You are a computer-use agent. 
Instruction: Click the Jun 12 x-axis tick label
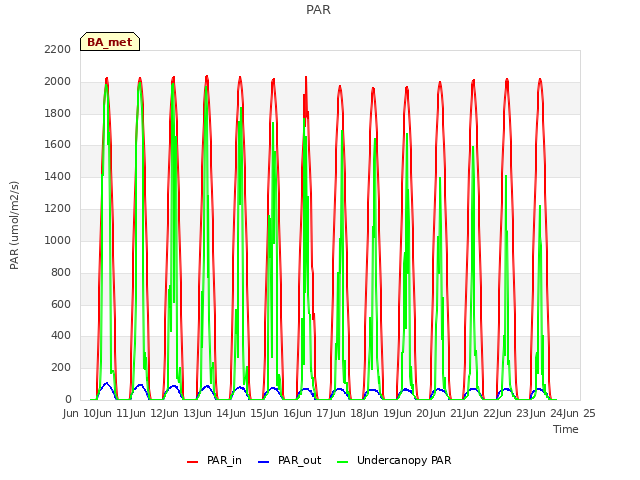(x=148, y=413)
